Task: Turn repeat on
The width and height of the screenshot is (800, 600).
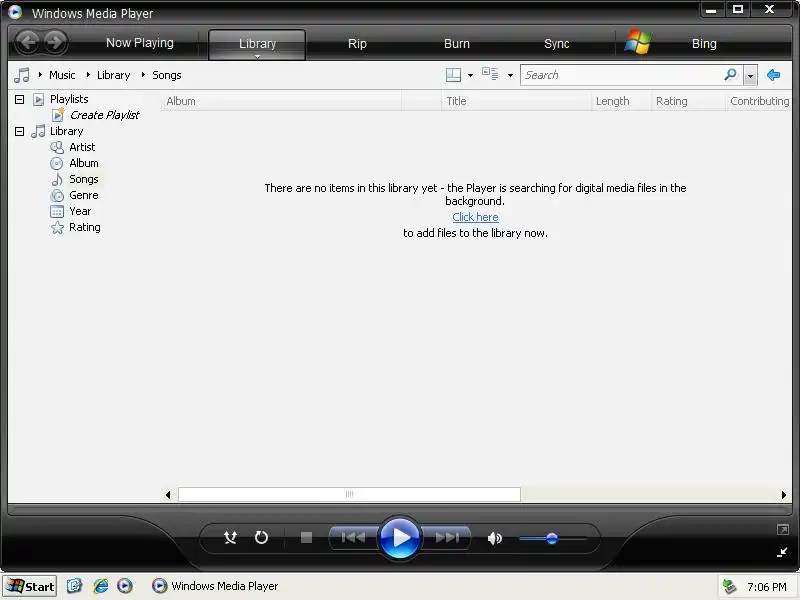Action: [261, 537]
